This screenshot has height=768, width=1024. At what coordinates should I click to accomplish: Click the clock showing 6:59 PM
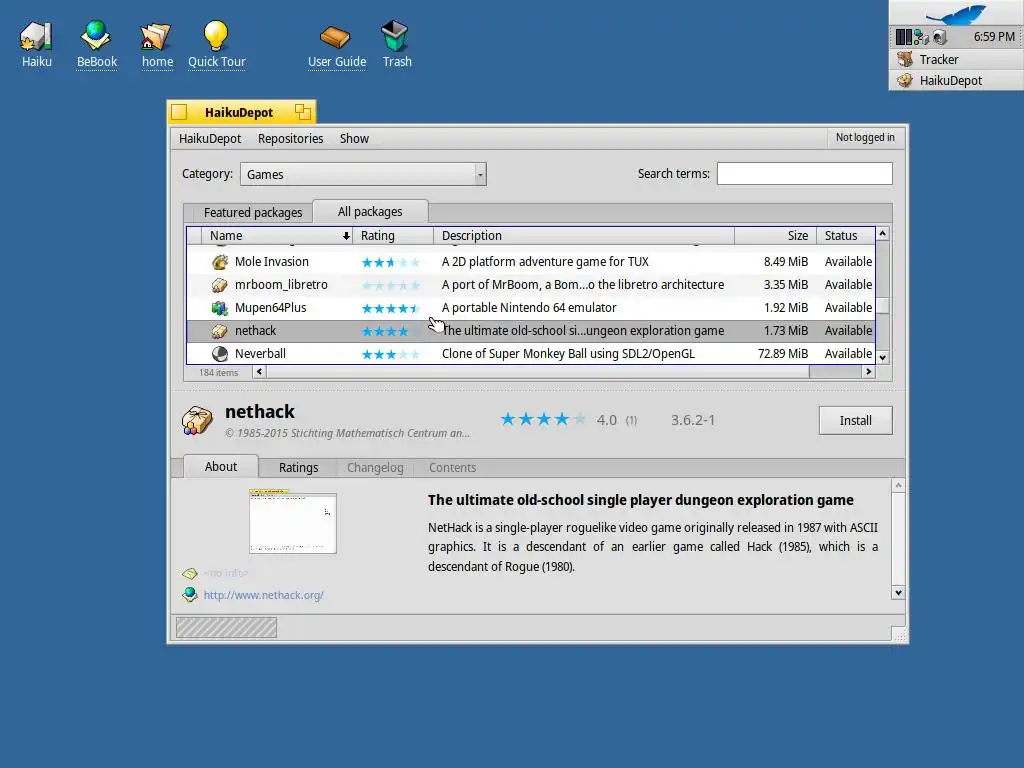[x=993, y=37]
